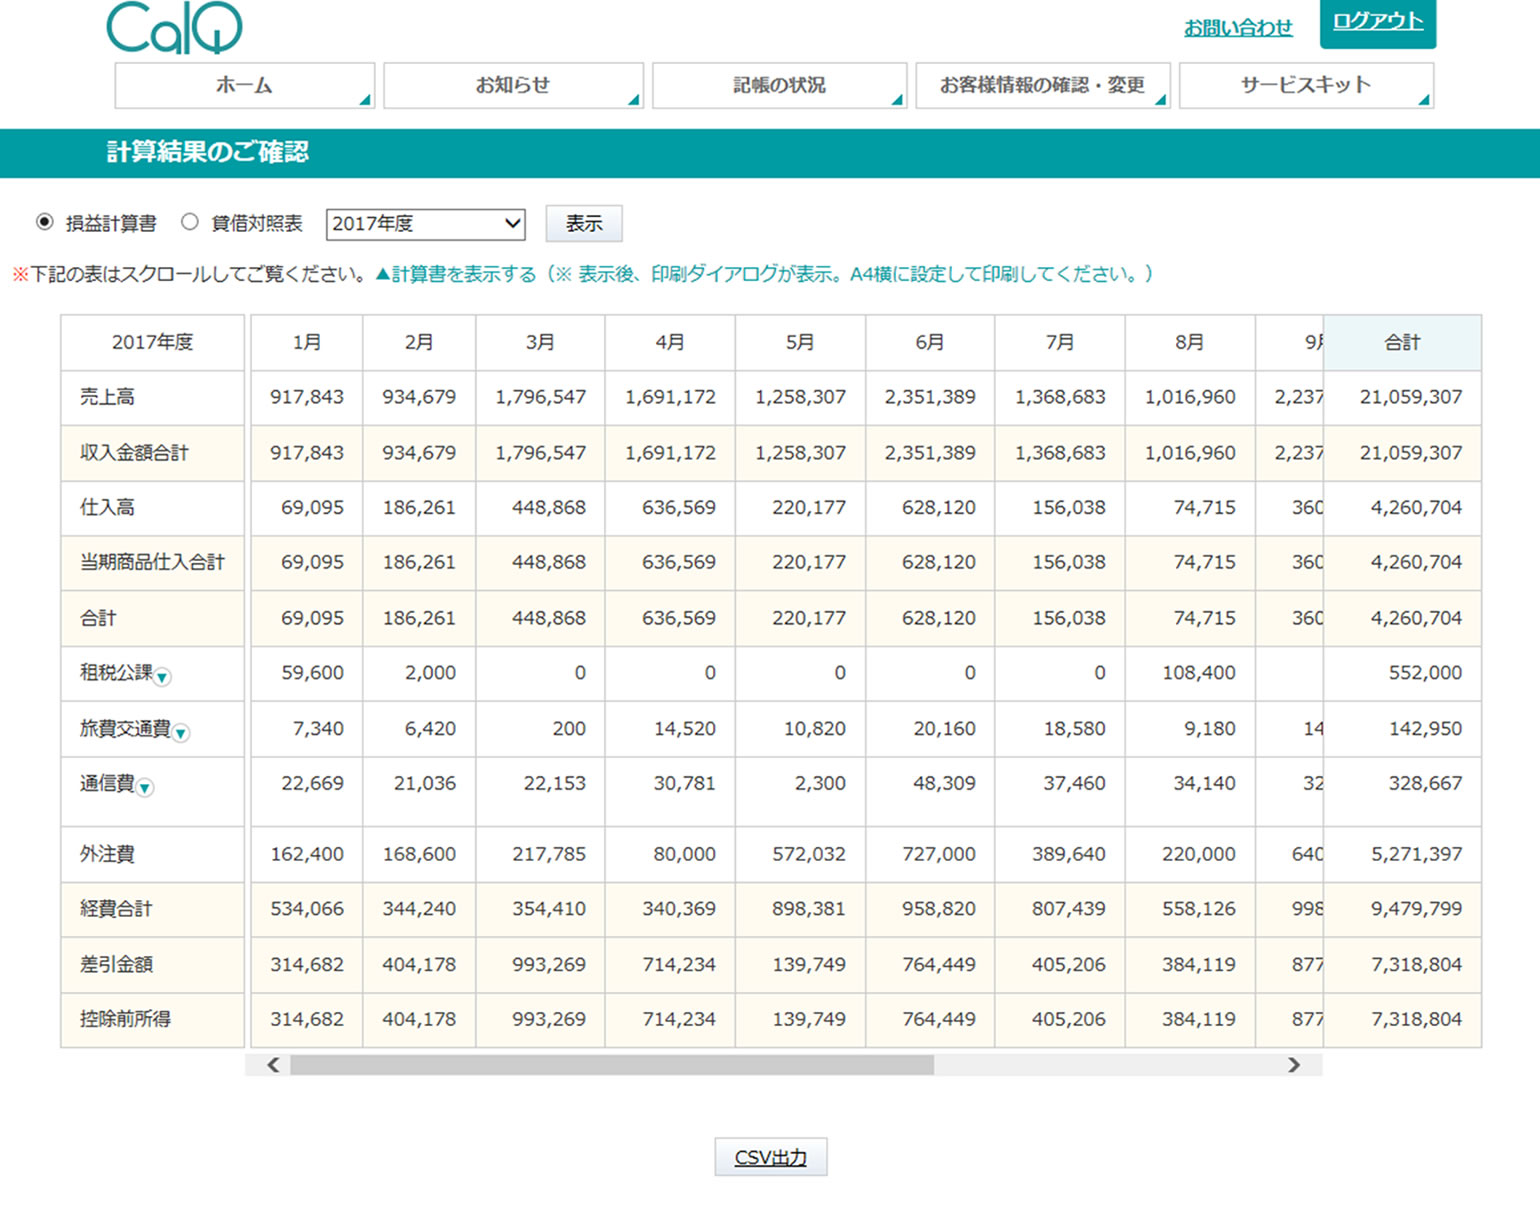The width and height of the screenshot is (1540, 1206).
Task: Click the 合計 column header
Action: click(x=1402, y=343)
